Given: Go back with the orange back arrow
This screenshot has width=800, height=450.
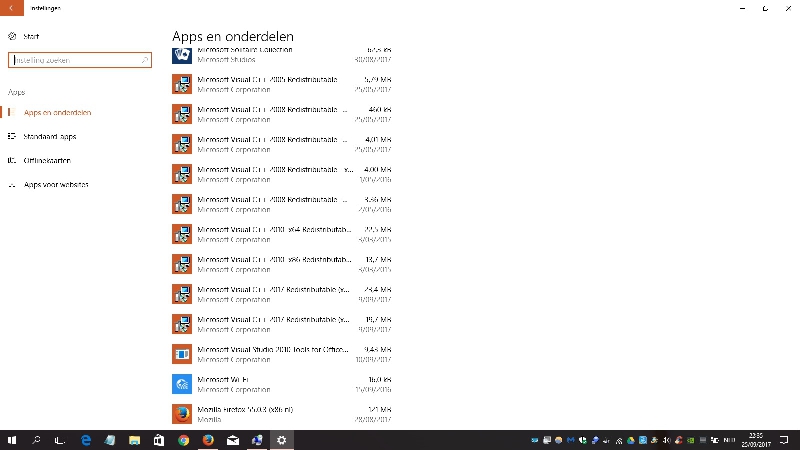Looking at the screenshot, I should [x=12, y=8].
